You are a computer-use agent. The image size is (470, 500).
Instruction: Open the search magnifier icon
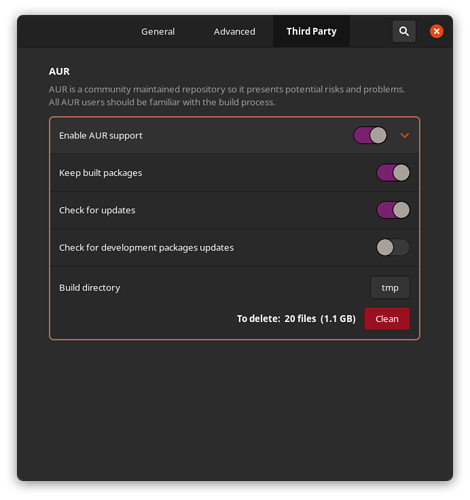pyautogui.click(x=404, y=31)
